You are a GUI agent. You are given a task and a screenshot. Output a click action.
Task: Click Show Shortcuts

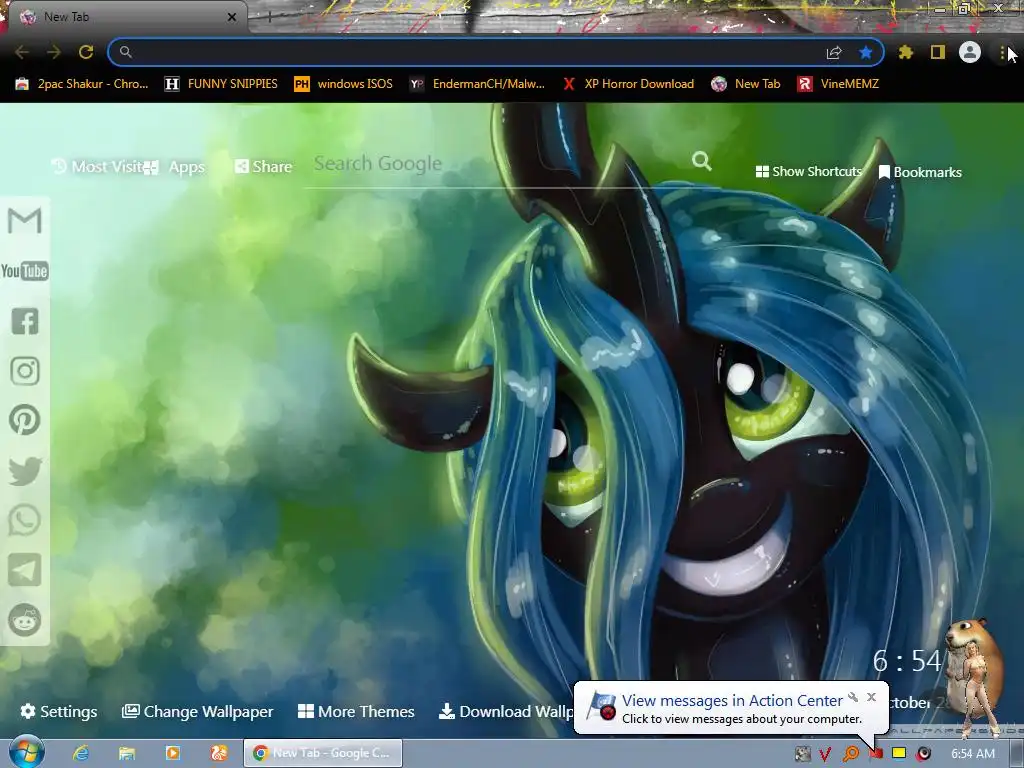click(x=808, y=172)
